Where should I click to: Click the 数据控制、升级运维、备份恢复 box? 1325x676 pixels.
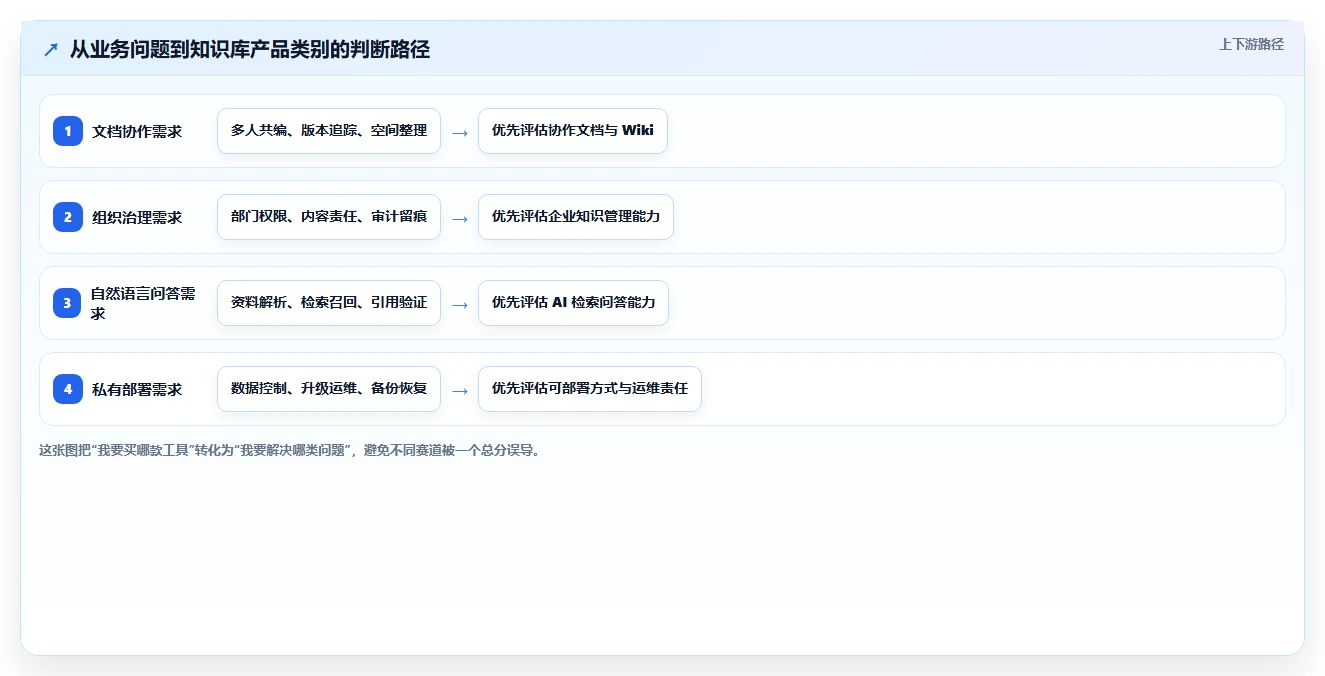(329, 389)
